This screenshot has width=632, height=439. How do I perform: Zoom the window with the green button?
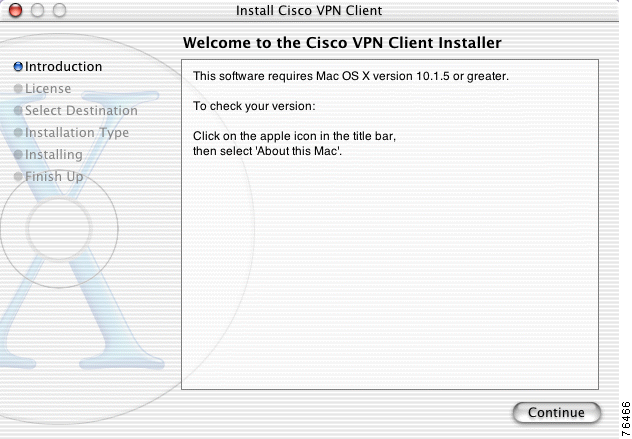coord(59,11)
